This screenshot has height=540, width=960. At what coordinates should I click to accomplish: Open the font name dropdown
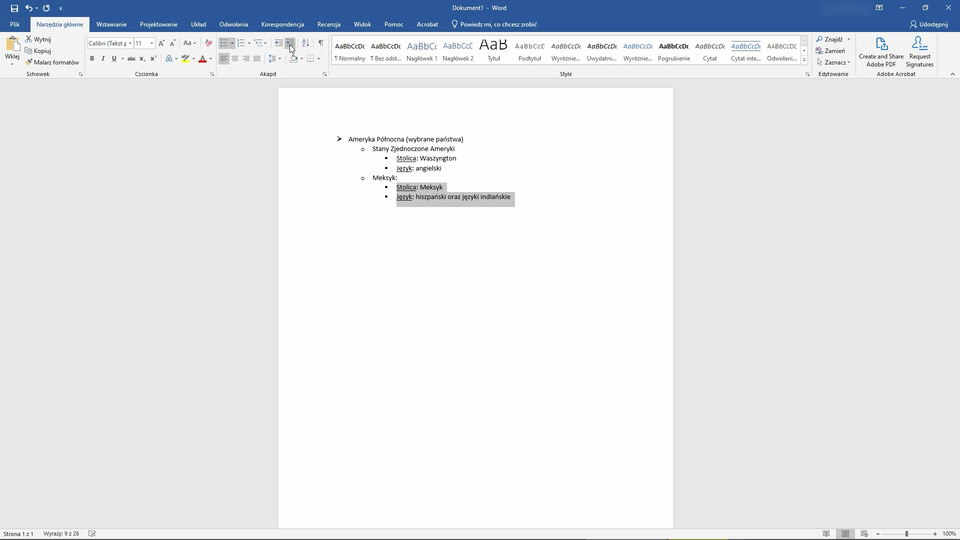(130, 43)
